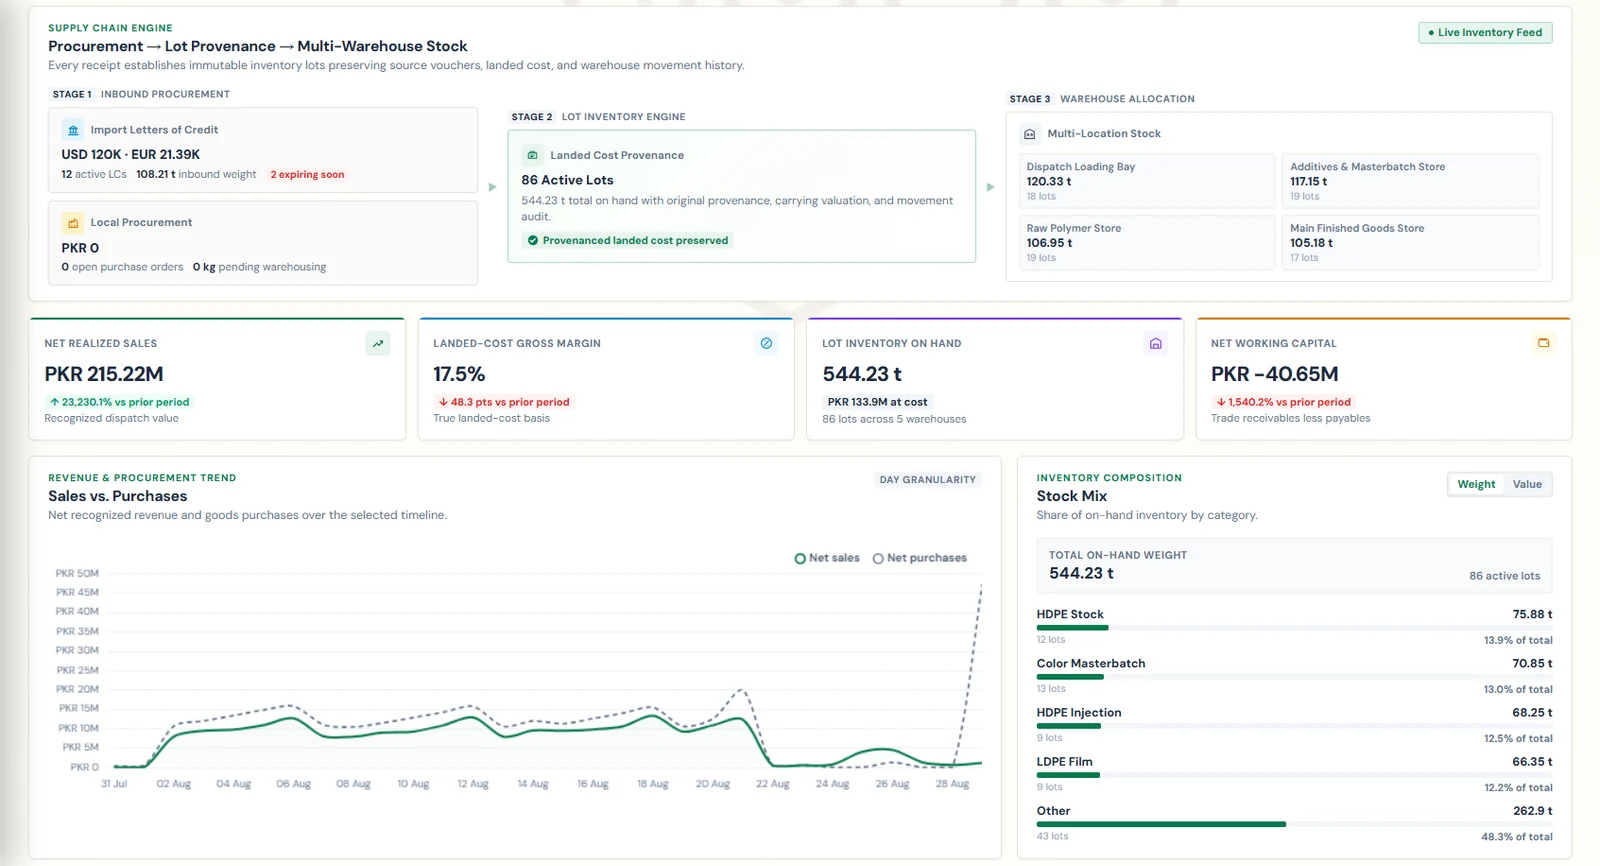Click the Color Masterbatch progress bar
This screenshot has width=1600, height=866.
1294,677
